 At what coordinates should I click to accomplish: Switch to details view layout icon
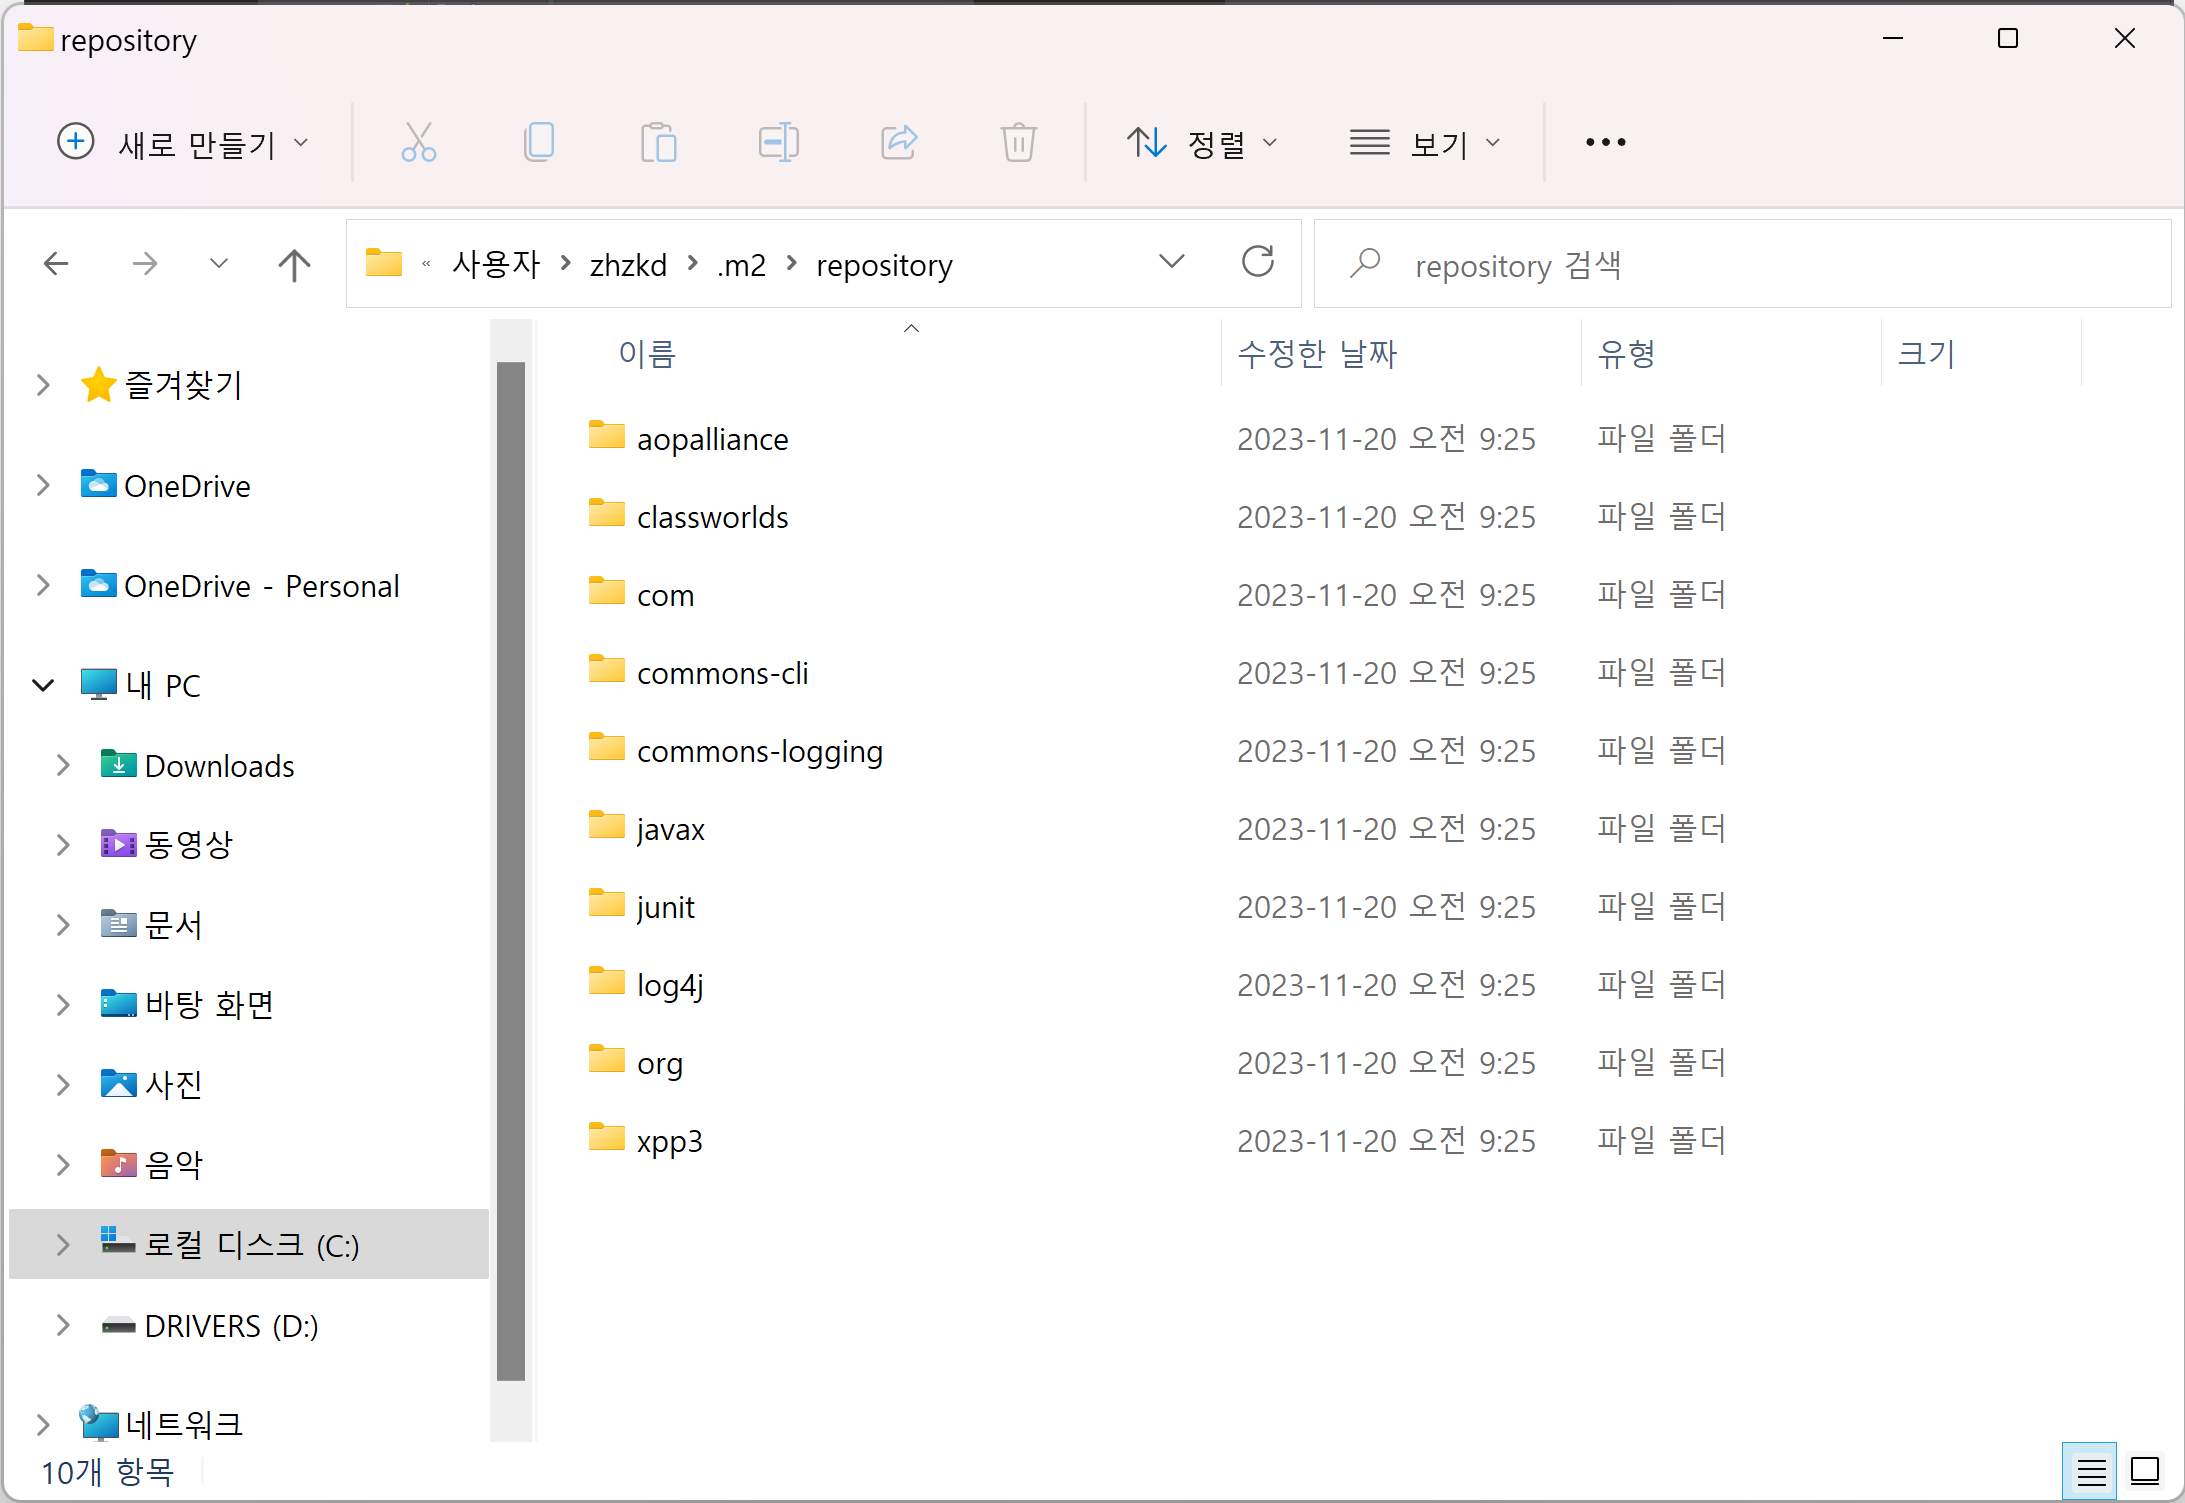coord(2090,1471)
